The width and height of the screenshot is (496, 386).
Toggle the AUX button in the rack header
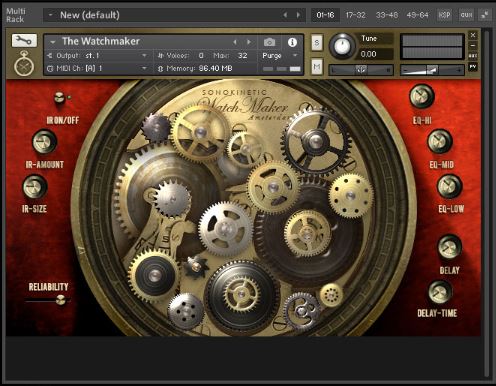click(466, 15)
